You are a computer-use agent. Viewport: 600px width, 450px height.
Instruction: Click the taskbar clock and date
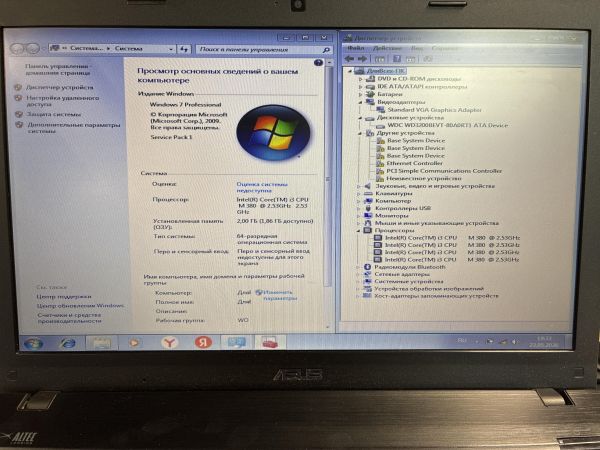click(x=544, y=341)
